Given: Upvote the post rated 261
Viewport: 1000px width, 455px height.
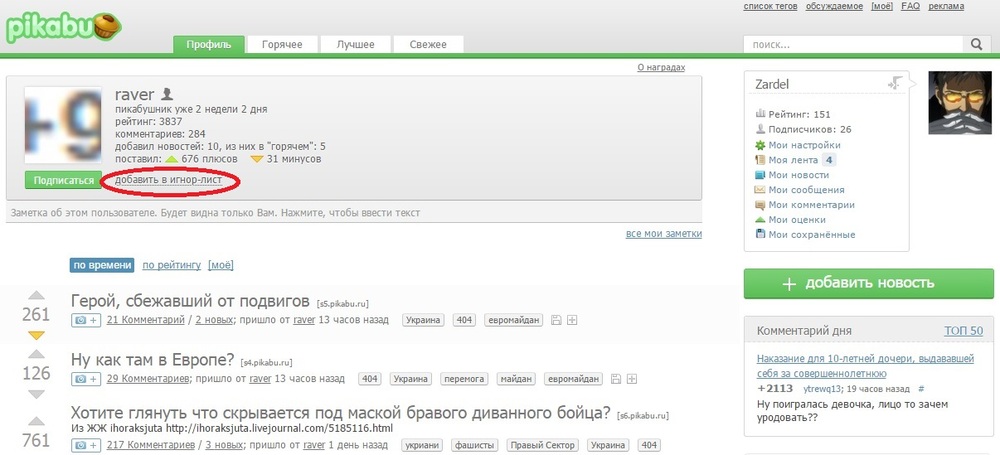Looking at the screenshot, I should coord(36,297).
